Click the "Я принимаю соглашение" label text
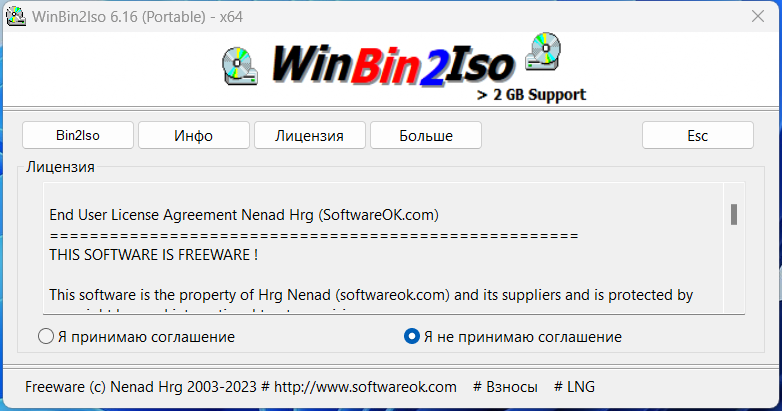782x411 pixels. (146, 337)
